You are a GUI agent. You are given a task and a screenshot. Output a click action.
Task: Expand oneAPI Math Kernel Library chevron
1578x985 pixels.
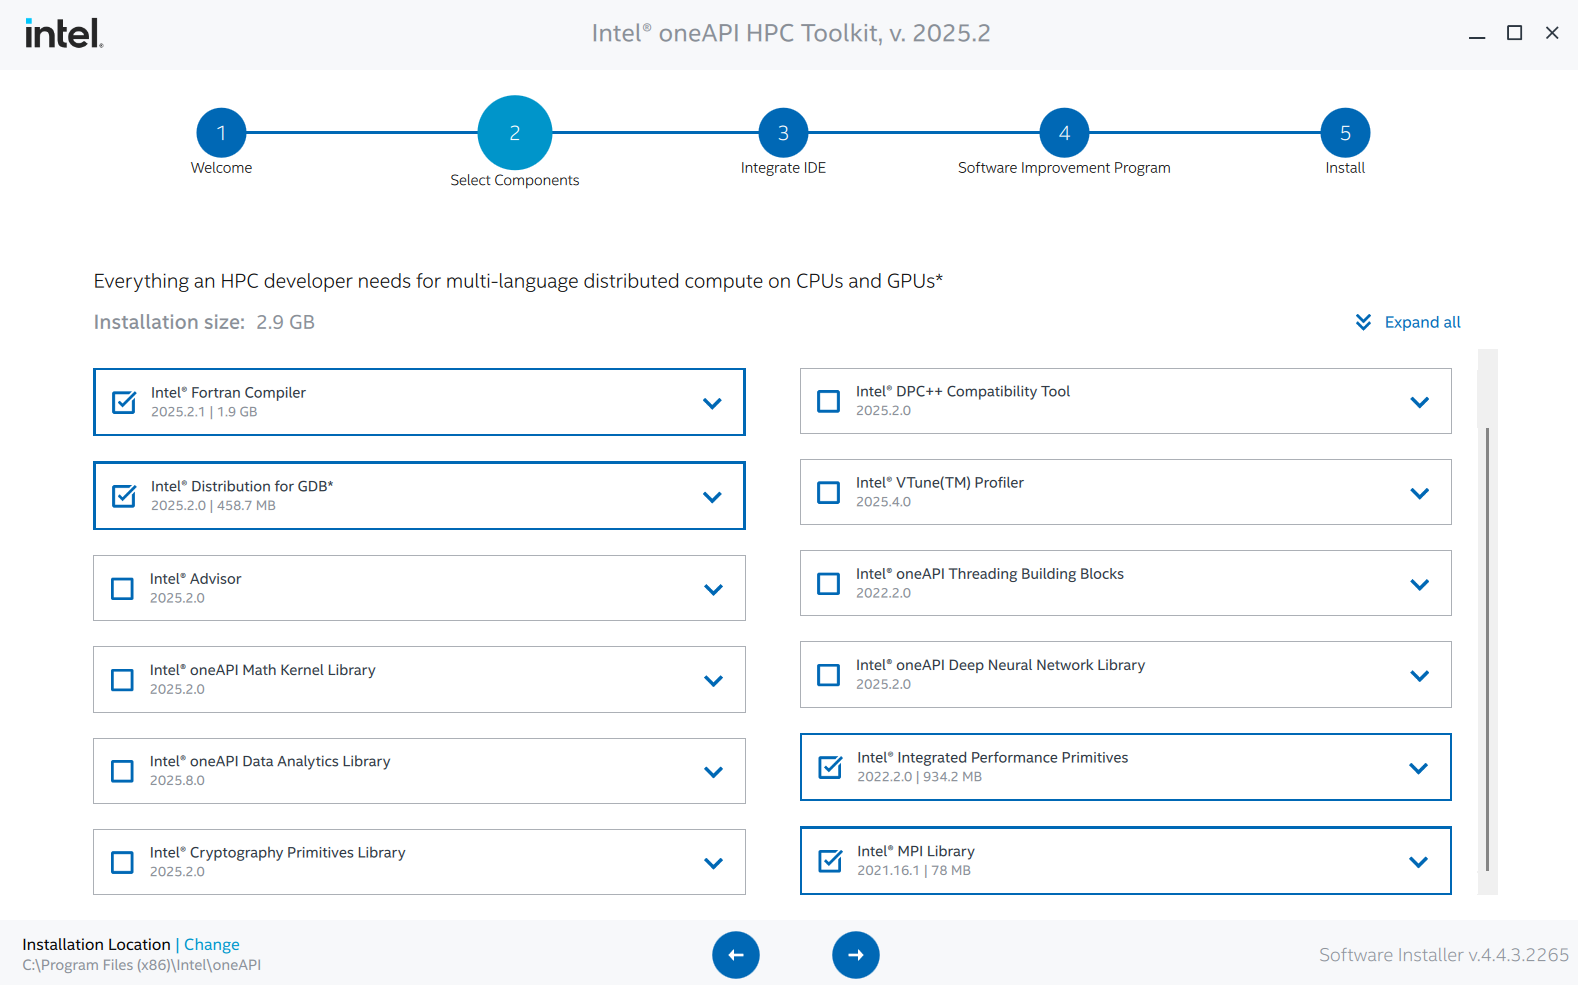click(x=713, y=681)
